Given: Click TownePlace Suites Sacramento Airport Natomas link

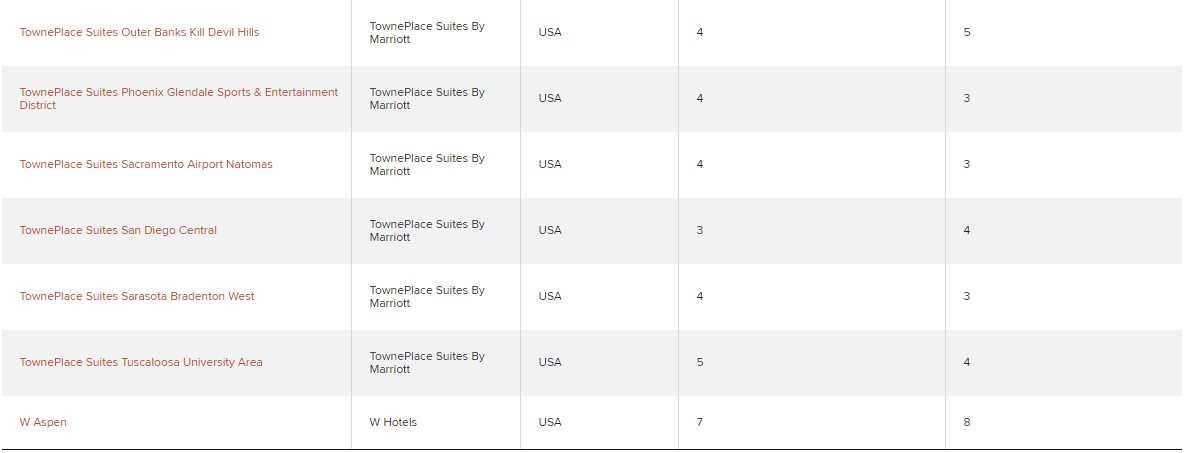Looking at the screenshot, I should (x=146, y=164).
